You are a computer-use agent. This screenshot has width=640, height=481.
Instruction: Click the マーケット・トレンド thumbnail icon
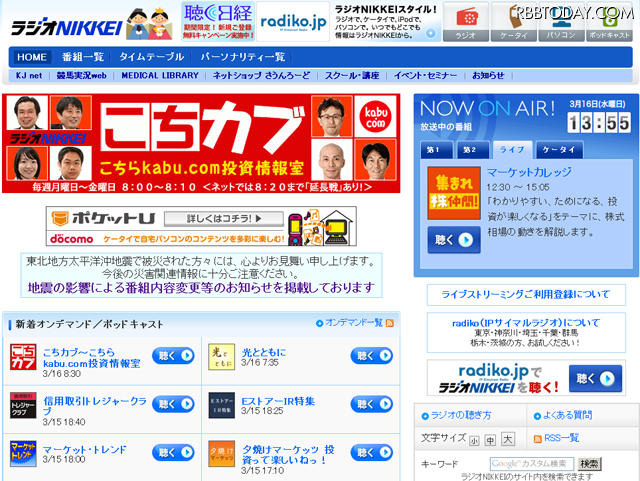[x=23, y=454]
